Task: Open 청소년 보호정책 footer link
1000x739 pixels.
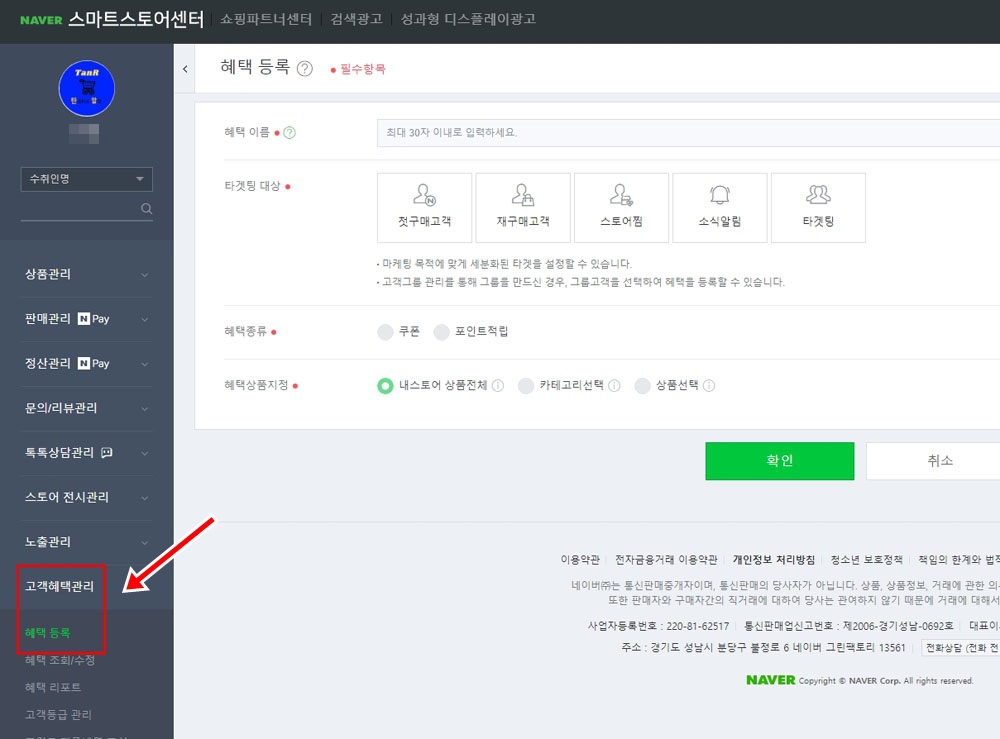Action: point(866,559)
